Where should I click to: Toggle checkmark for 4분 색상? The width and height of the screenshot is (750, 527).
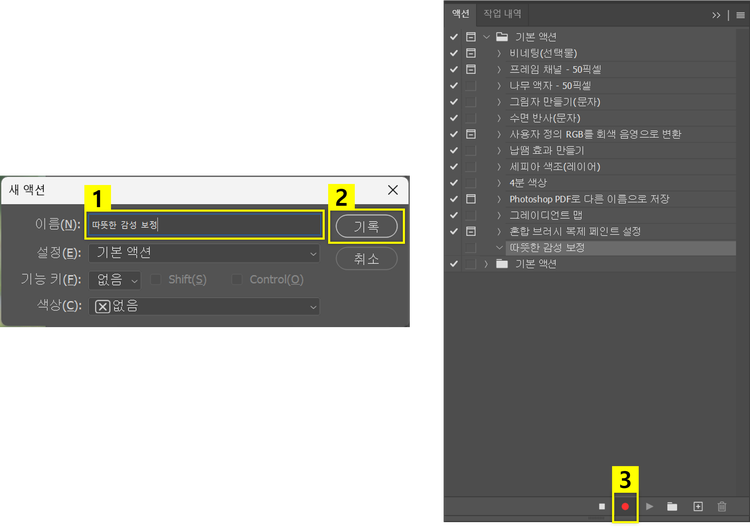[454, 183]
